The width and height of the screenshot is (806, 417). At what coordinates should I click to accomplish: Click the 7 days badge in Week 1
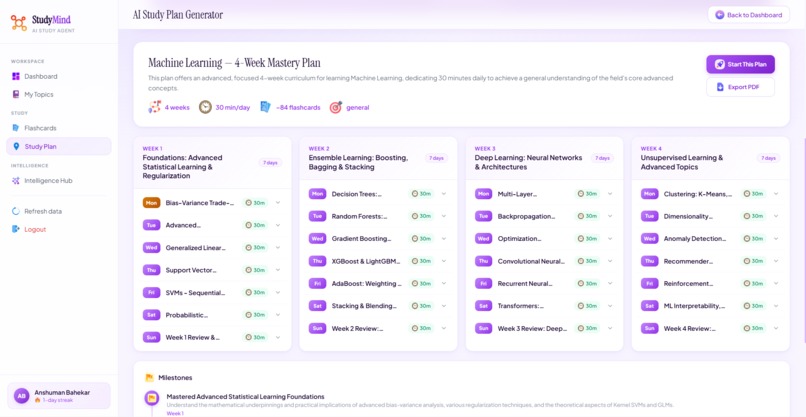(270, 162)
